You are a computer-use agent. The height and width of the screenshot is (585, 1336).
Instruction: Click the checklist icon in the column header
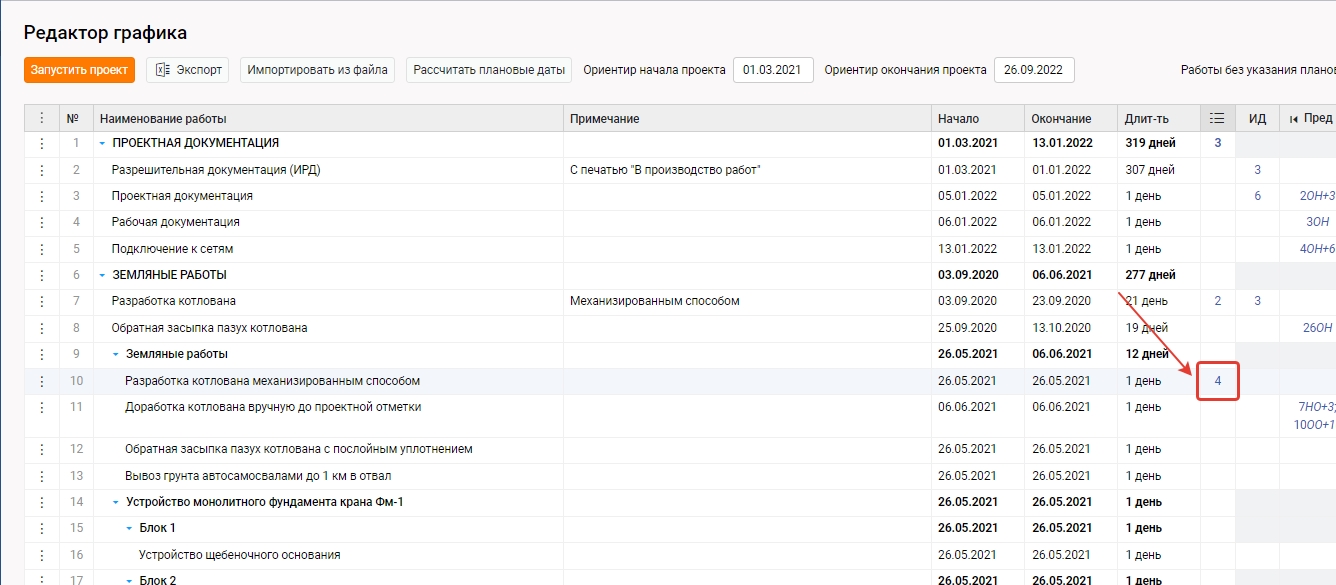pyautogui.click(x=1217, y=119)
